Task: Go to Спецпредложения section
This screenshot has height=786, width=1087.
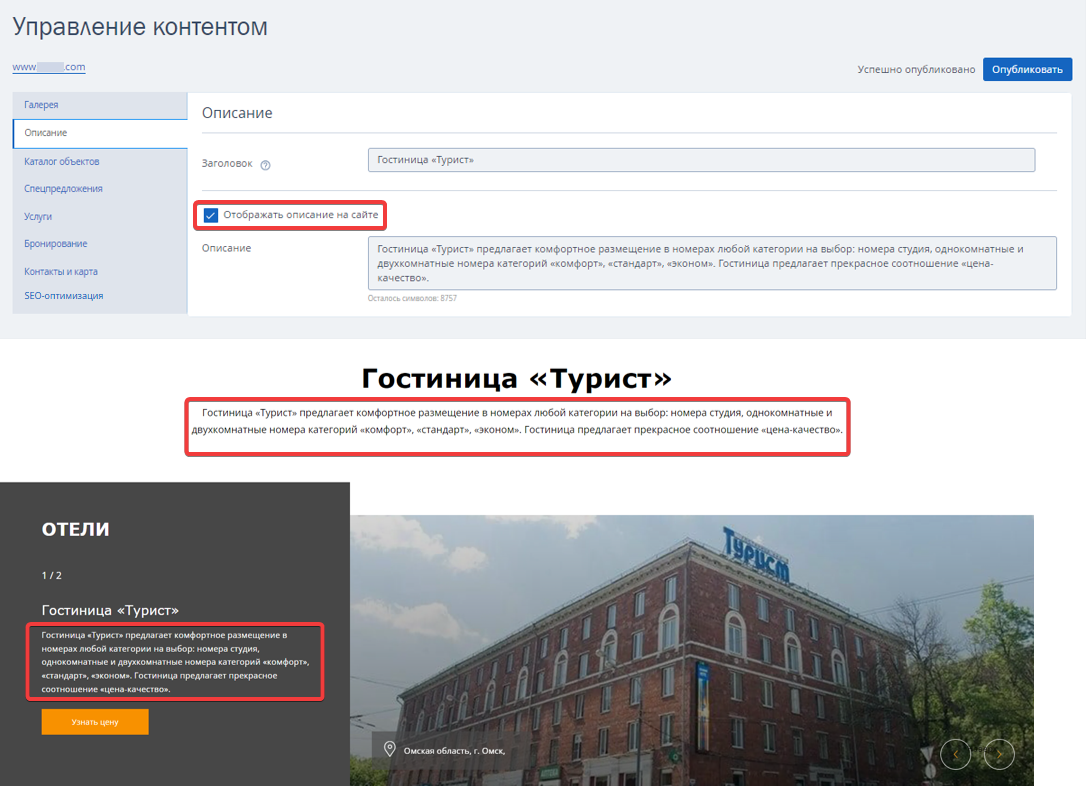Action: (63, 189)
